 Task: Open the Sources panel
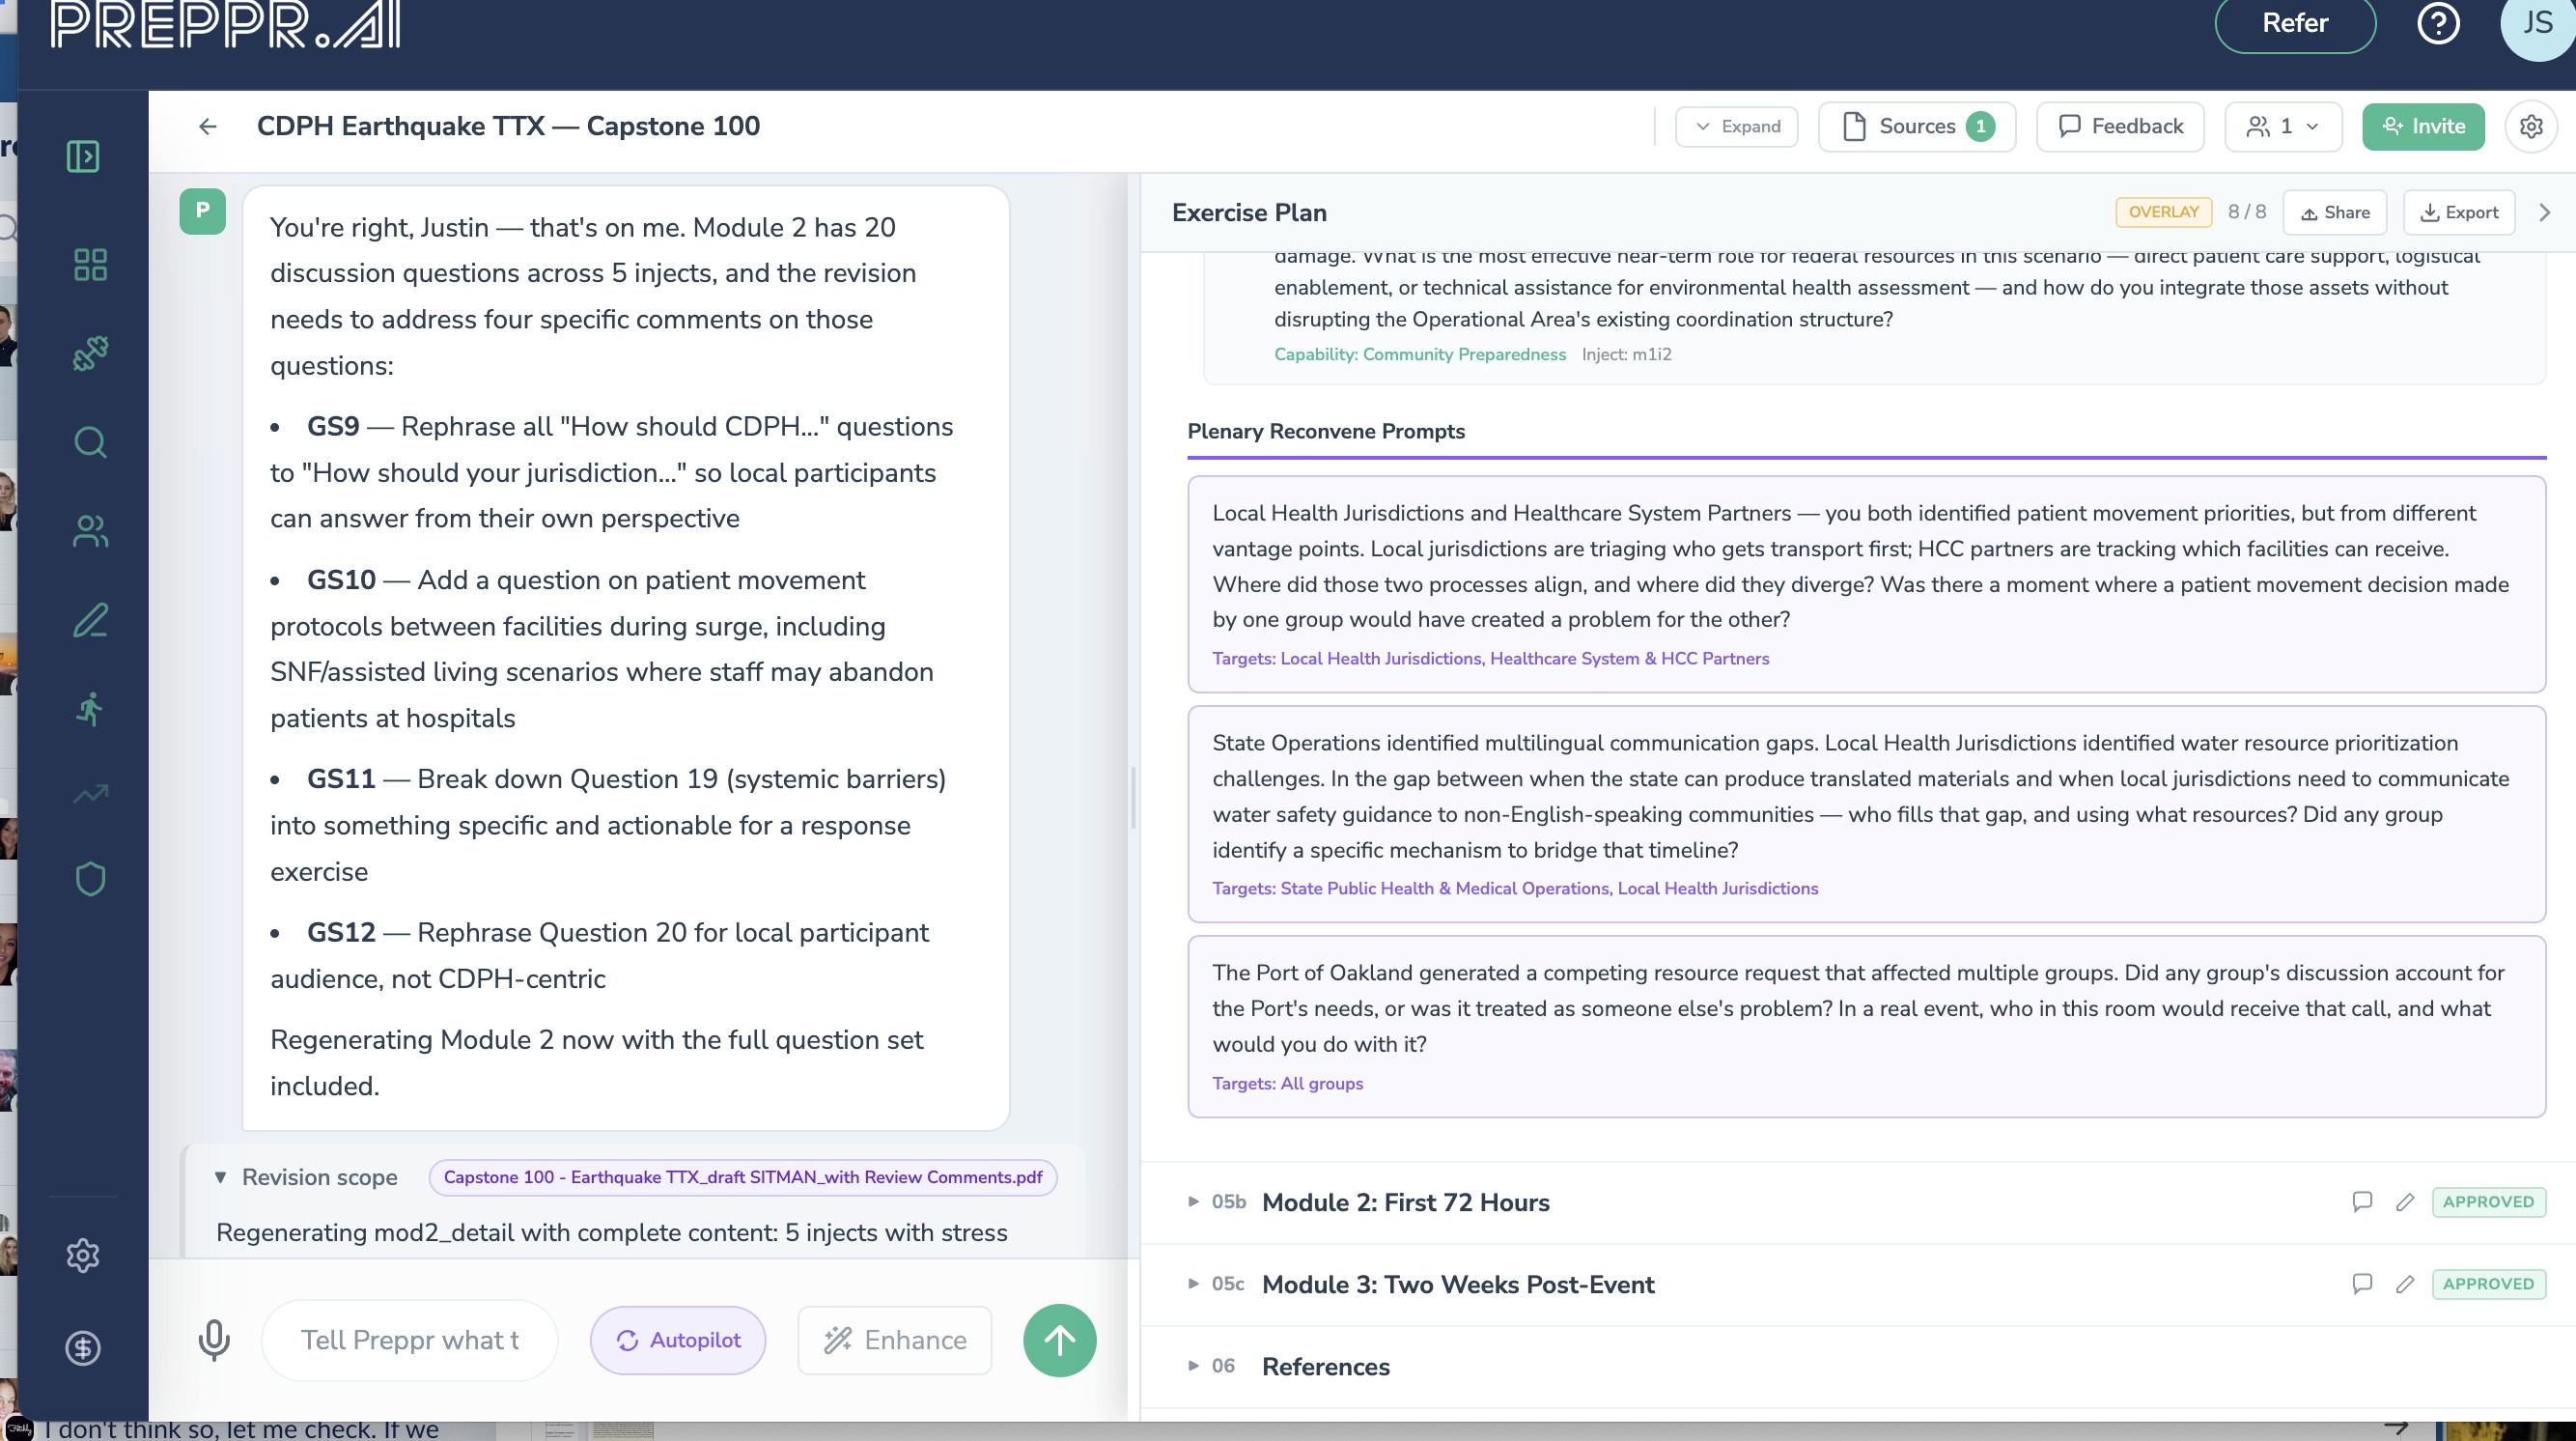[x=1916, y=126]
